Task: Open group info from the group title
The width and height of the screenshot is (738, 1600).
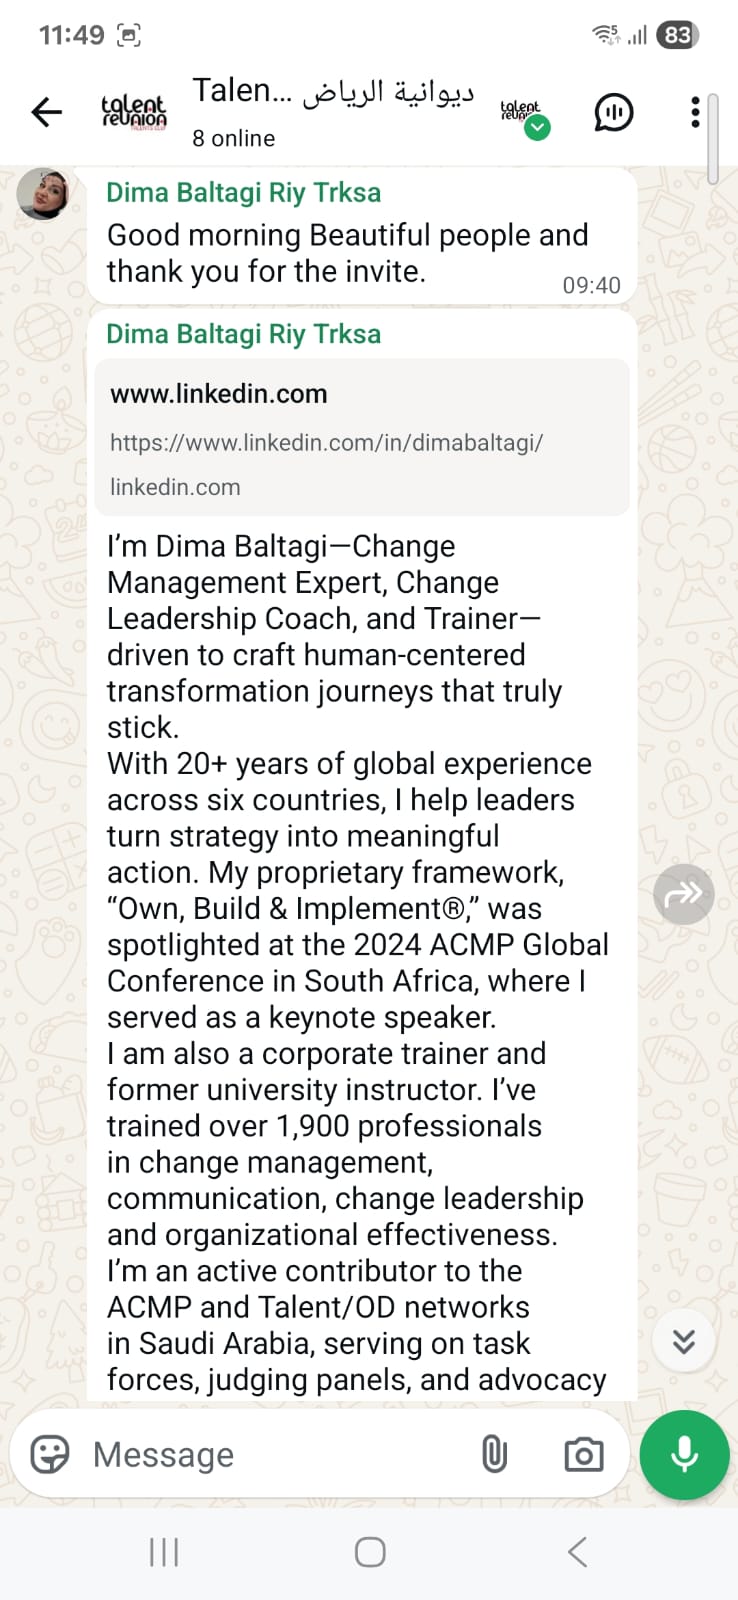Action: 333,92
